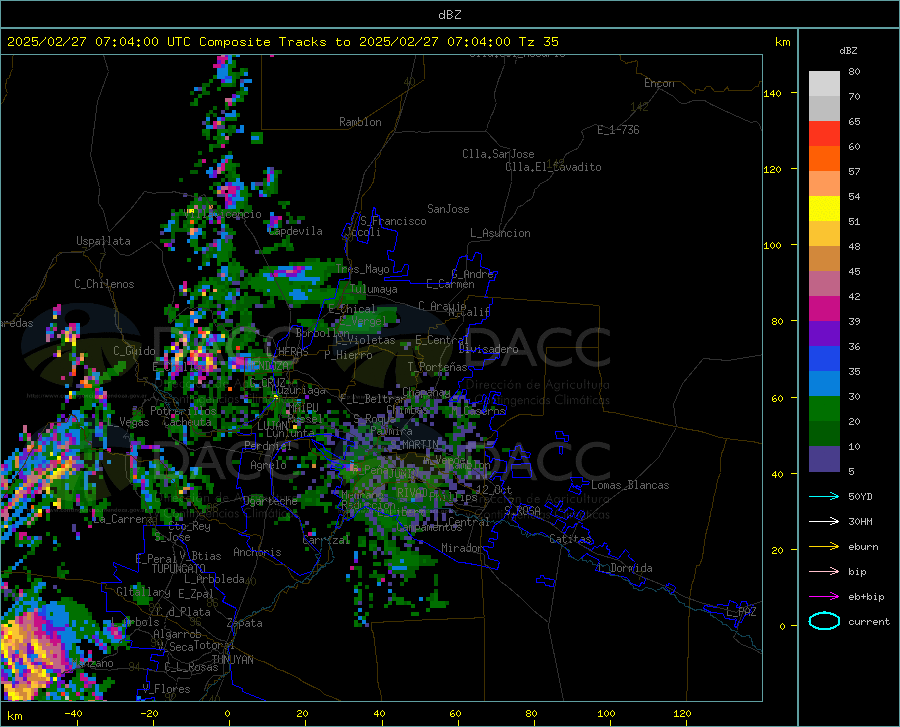The width and height of the screenshot is (900, 727).
Task: Click the 'Capdevila' map label
Action: pos(296,231)
